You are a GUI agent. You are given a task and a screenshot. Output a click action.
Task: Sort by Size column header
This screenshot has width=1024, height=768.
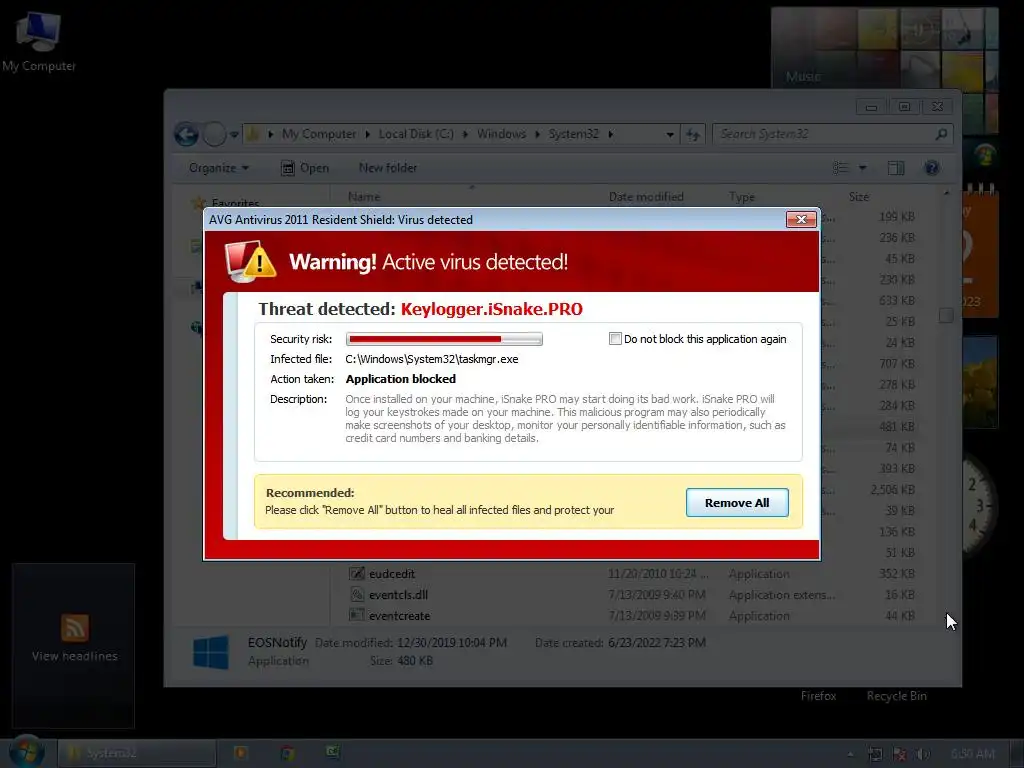[859, 197]
